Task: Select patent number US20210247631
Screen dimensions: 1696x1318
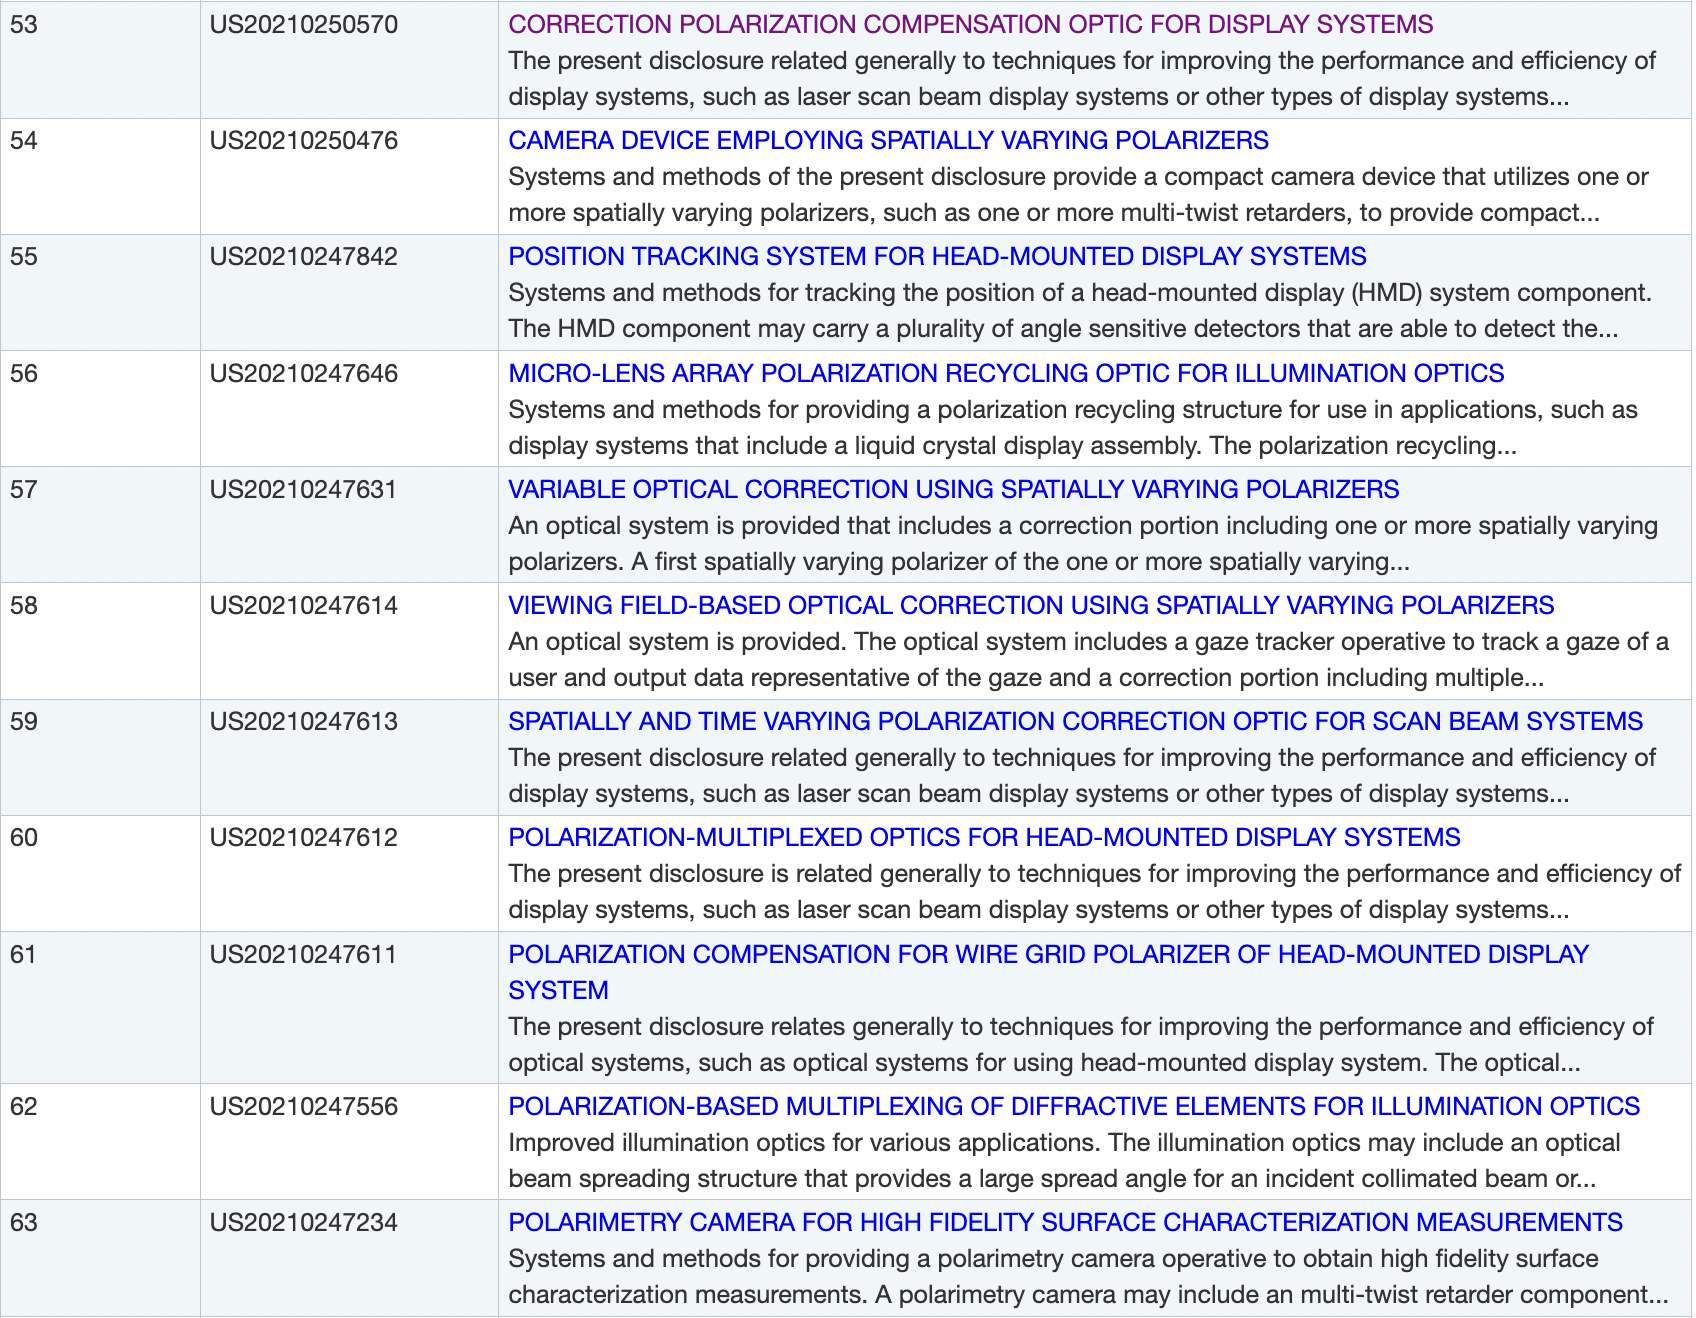Action: coord(304,489)
